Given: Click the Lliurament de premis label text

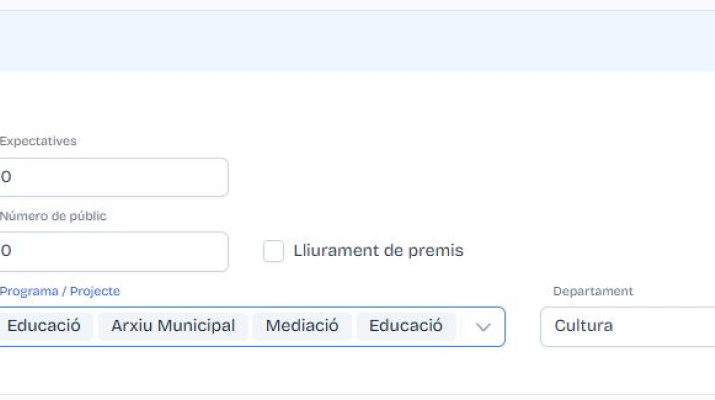Looking at the screenshot, I should (378, 251).
